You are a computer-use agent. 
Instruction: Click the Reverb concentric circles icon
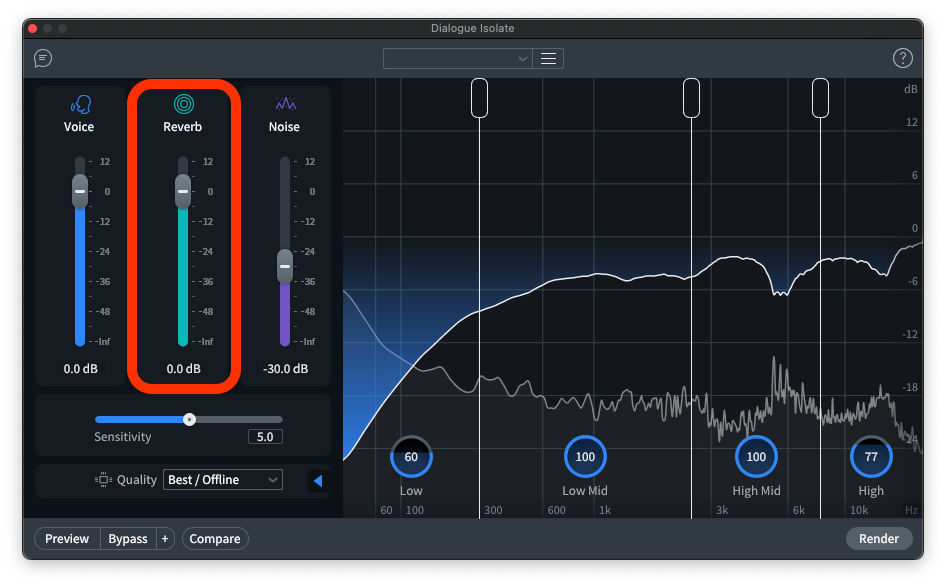click(x=183, y=104)
